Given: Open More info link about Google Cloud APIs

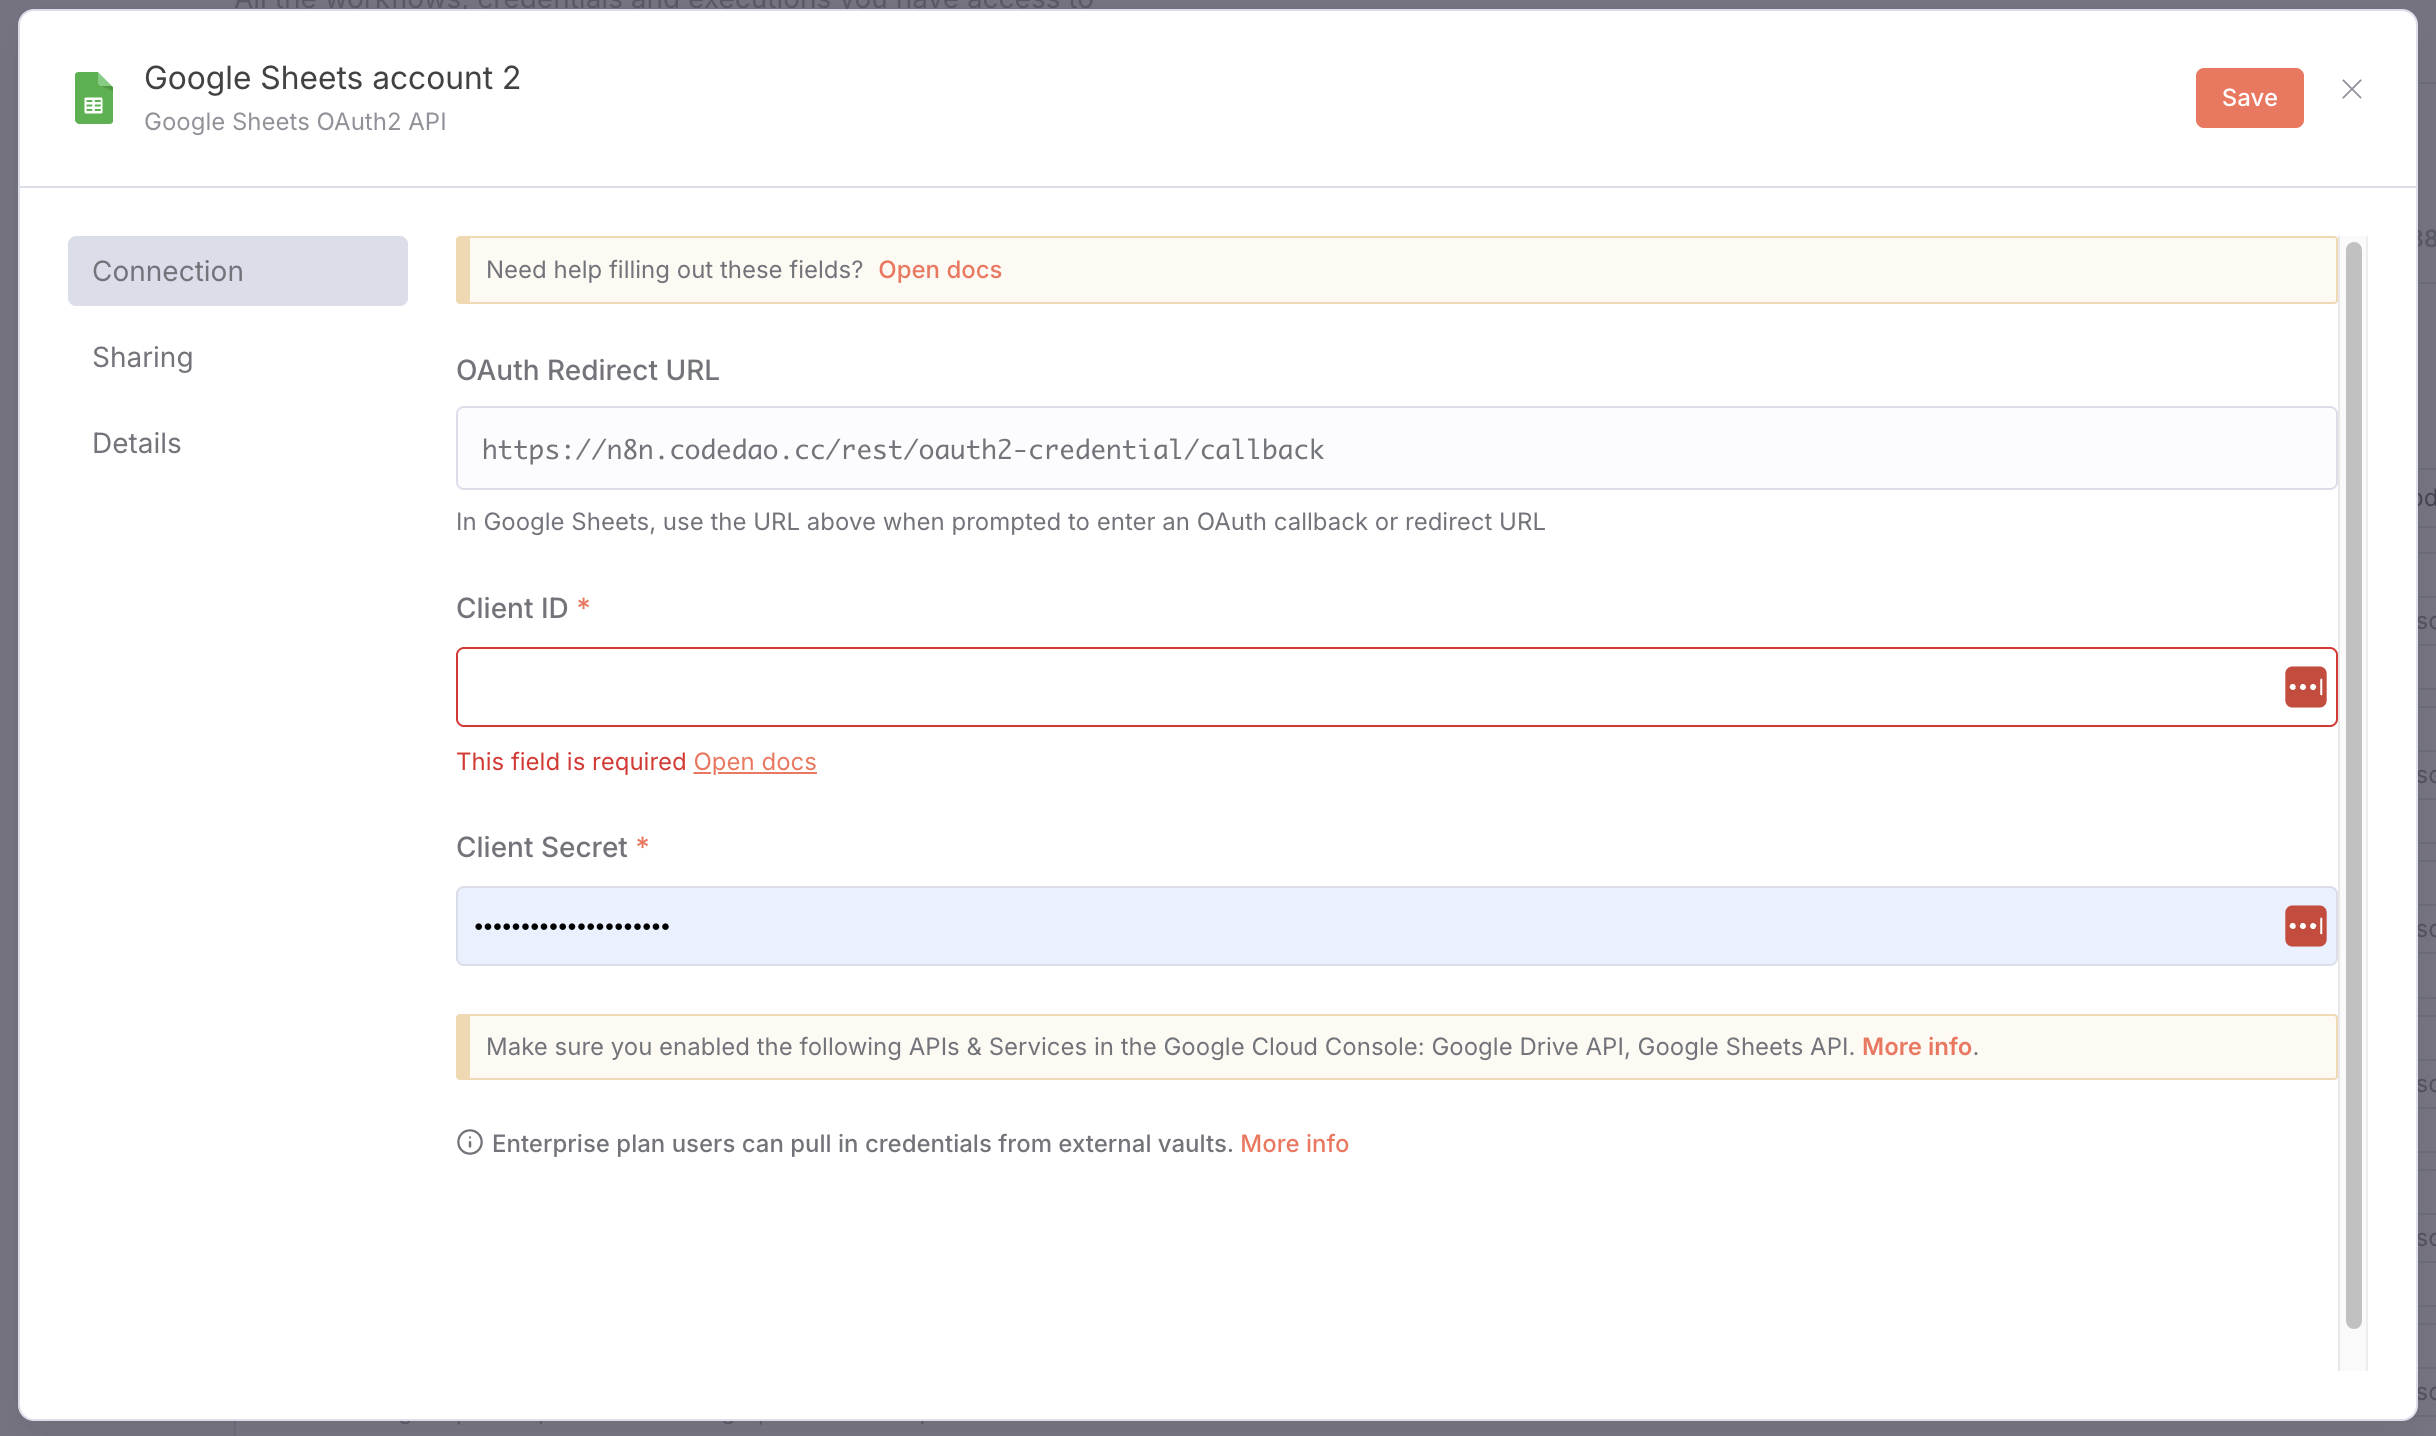Looking at the screenshot, I should pyautogui.click(x=1917, y=1047).
